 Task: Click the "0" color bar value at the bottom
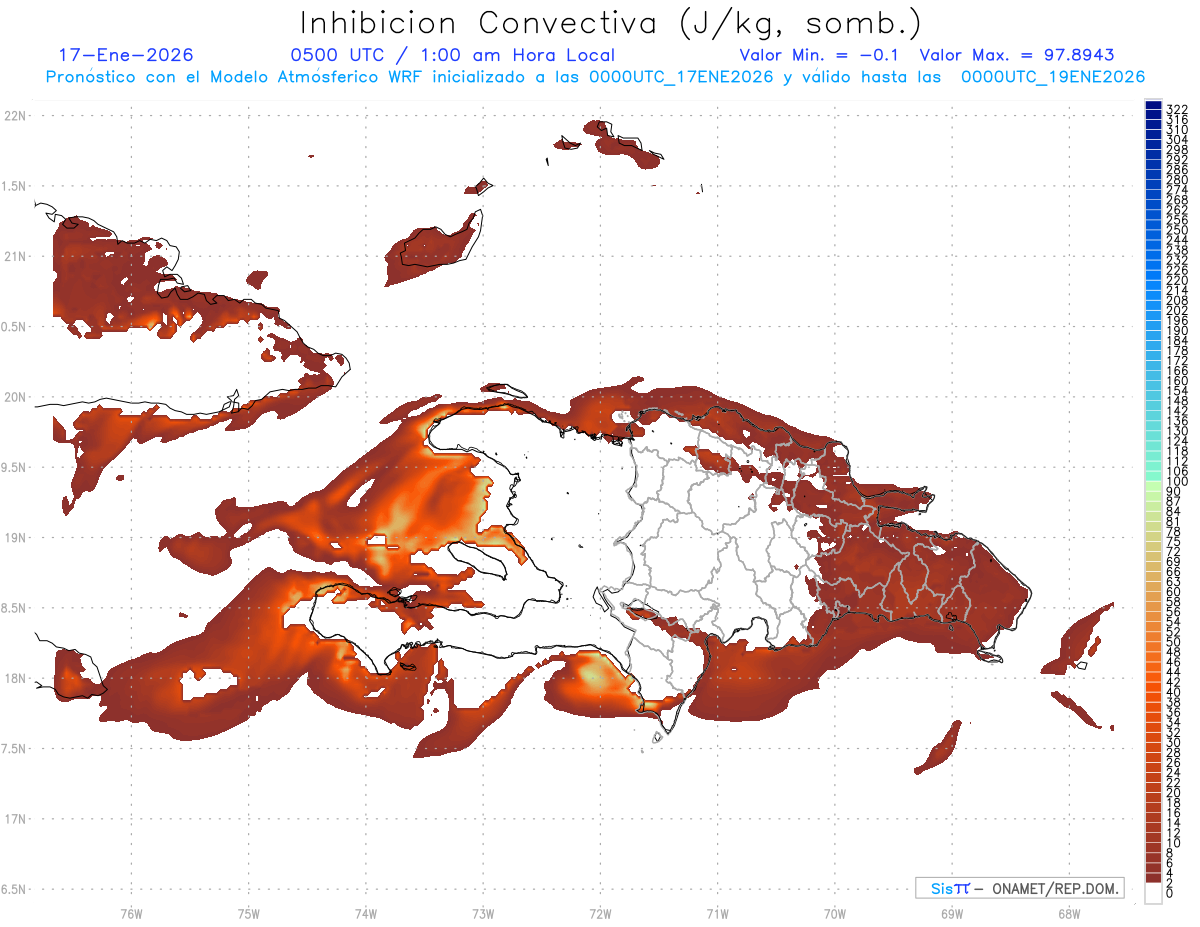[x=1171, y=893]
